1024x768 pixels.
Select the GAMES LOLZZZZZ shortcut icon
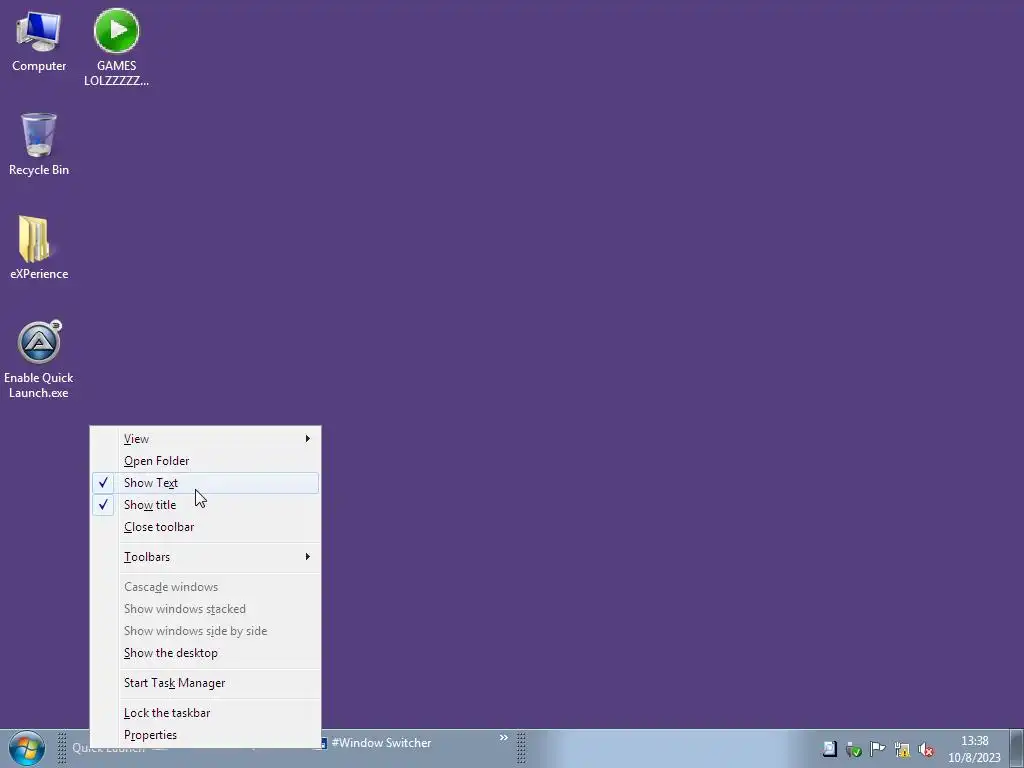(x=116, y=47)
